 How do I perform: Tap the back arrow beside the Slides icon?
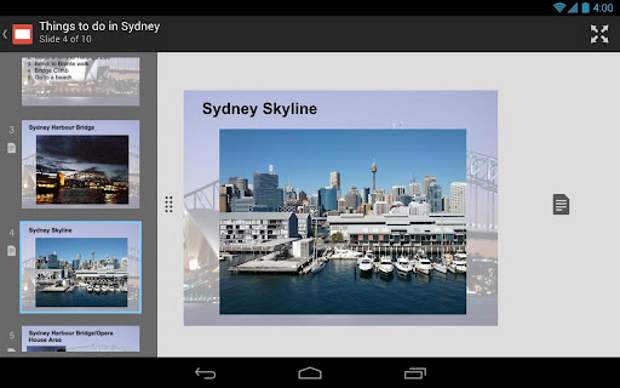tap(5, 34)
